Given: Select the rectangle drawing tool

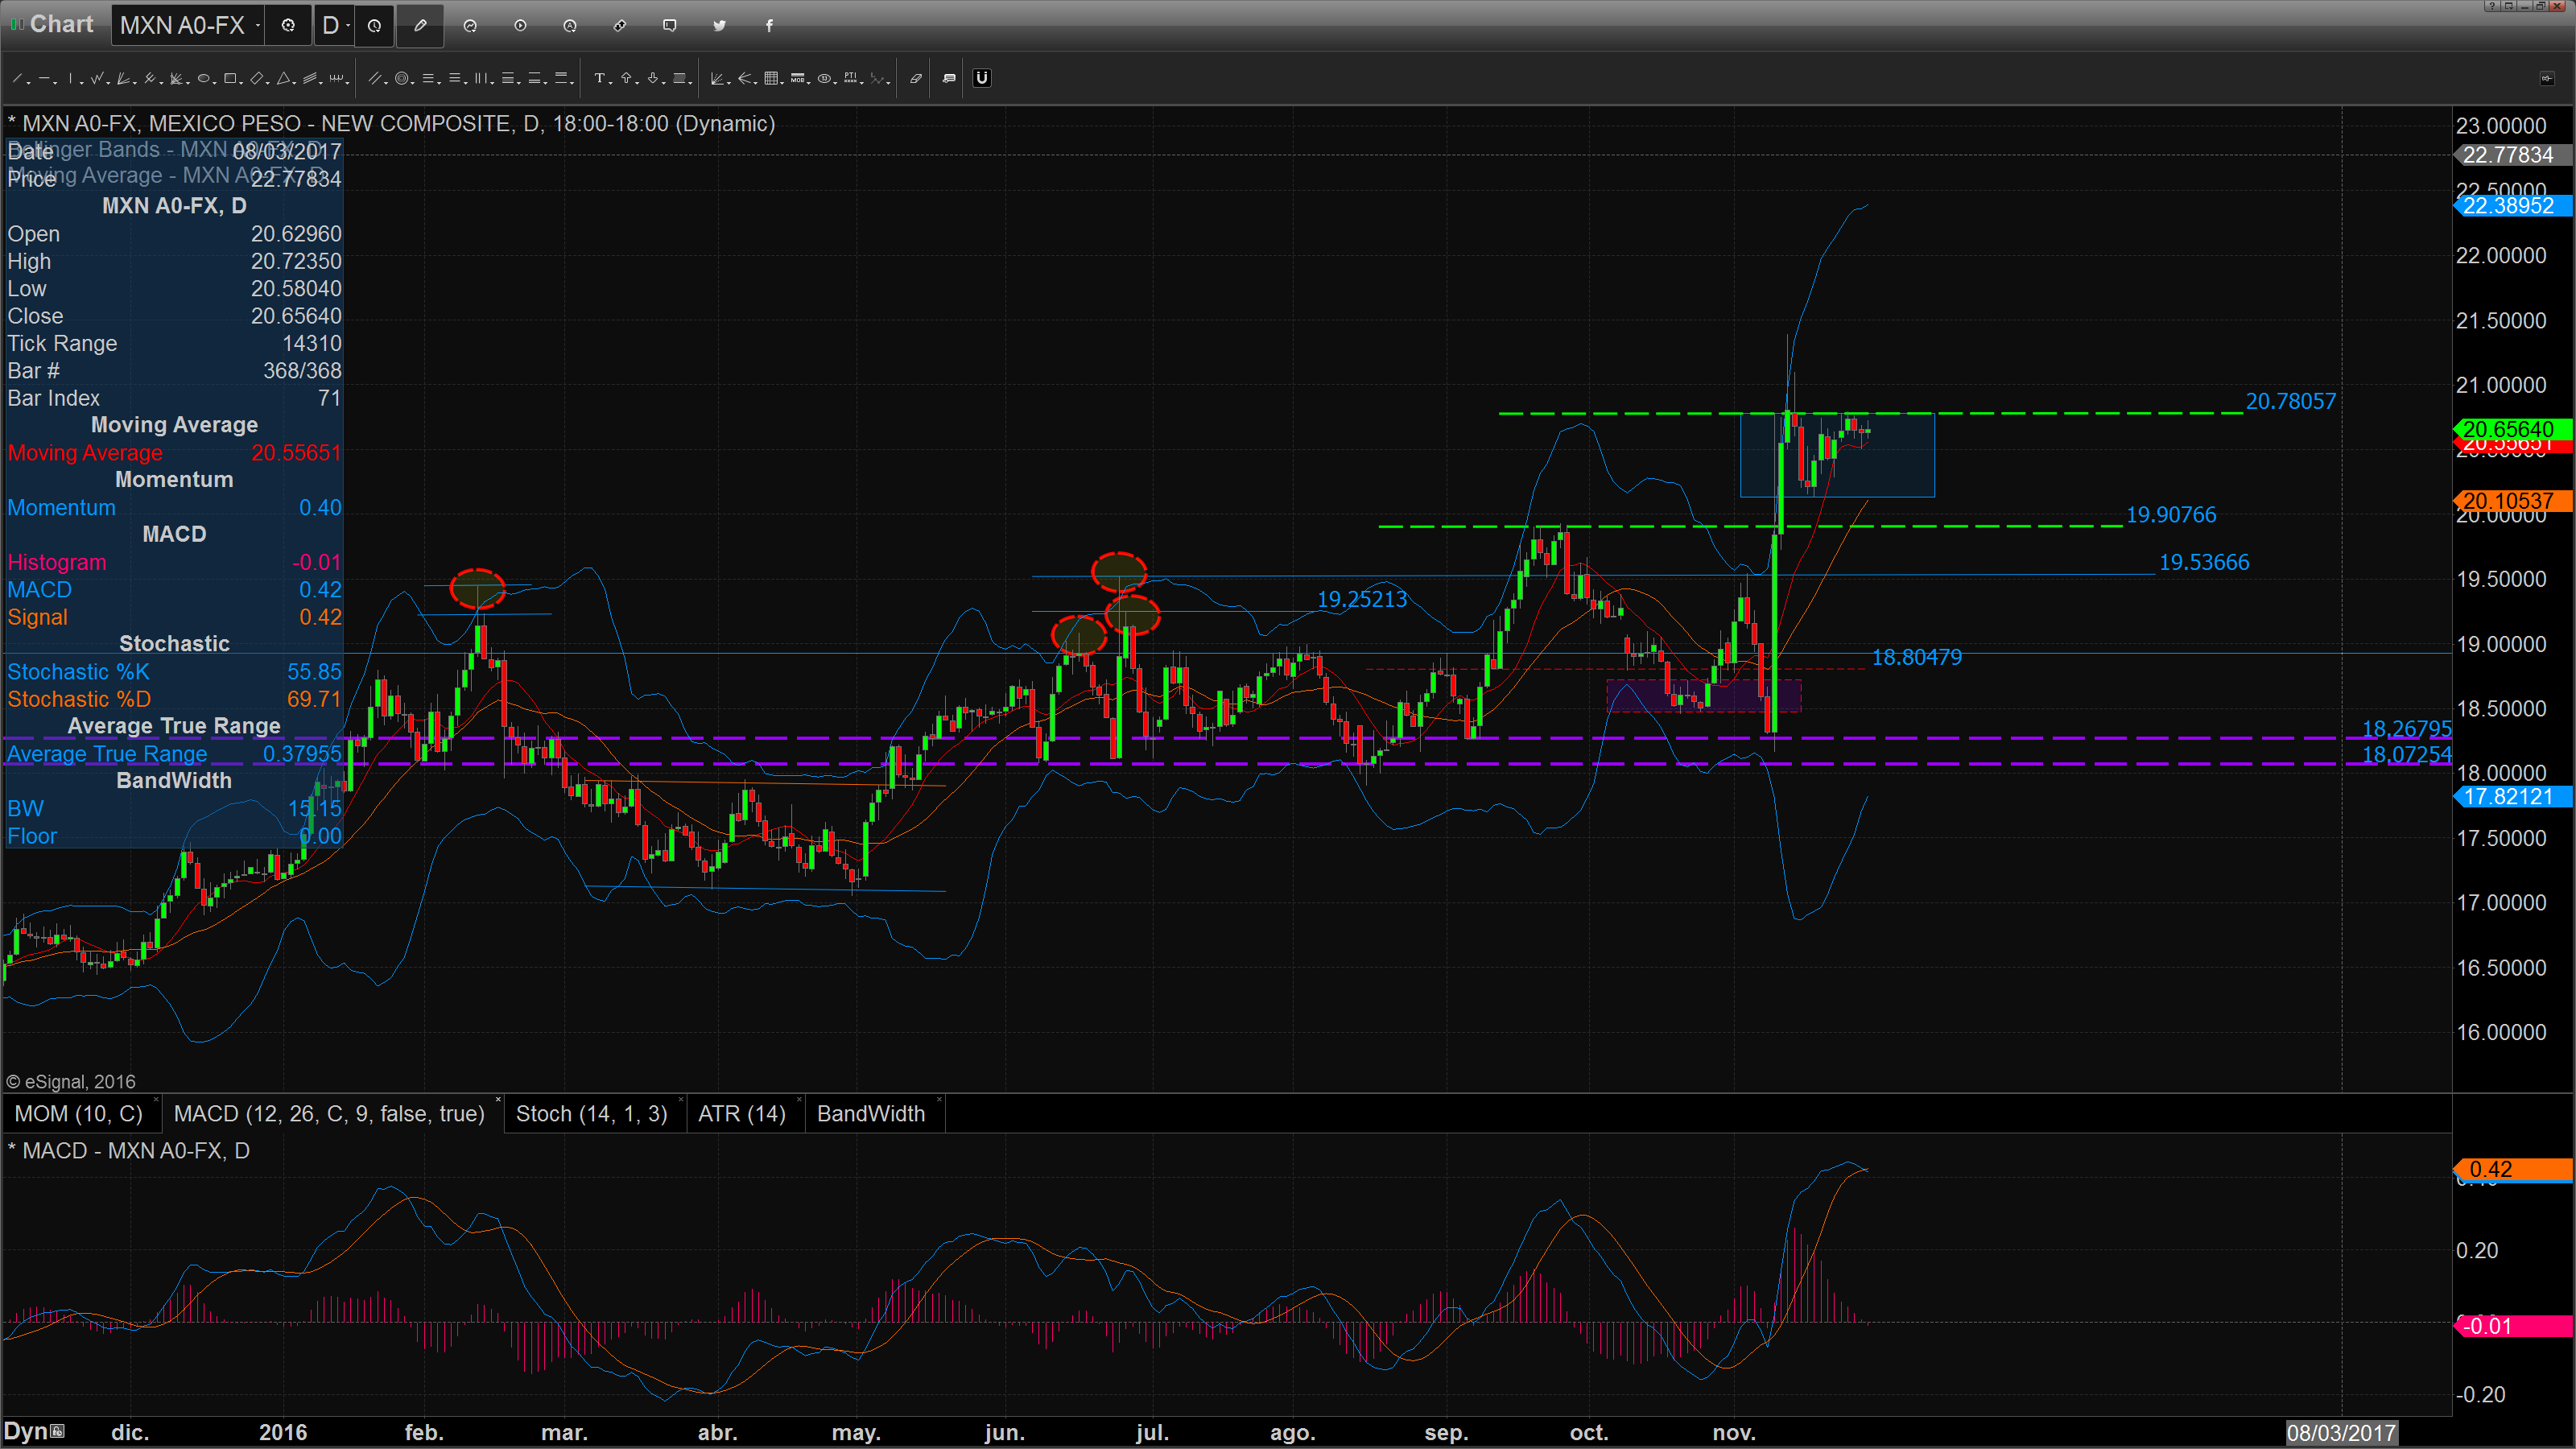Looking at the screenshot, I should [230, 78].
